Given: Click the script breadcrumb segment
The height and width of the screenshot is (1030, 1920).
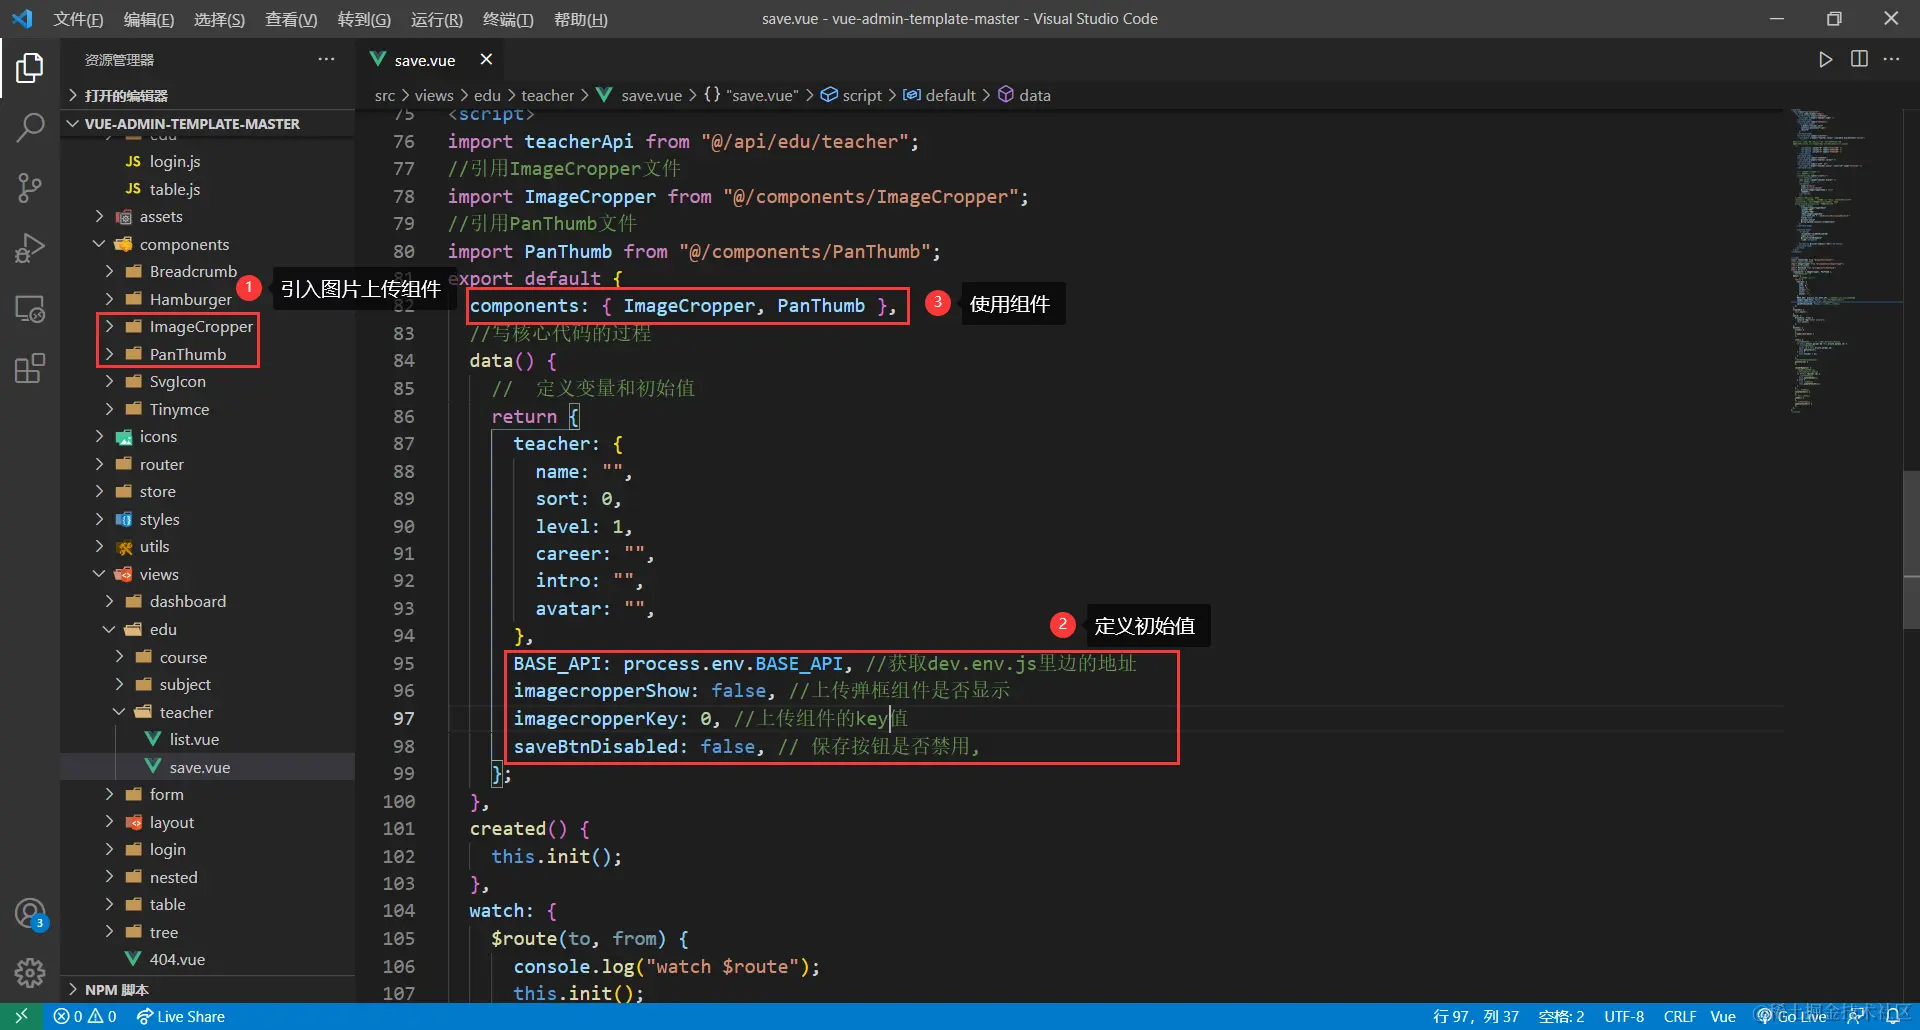Looking at the screenshot, I should (852, 96).
